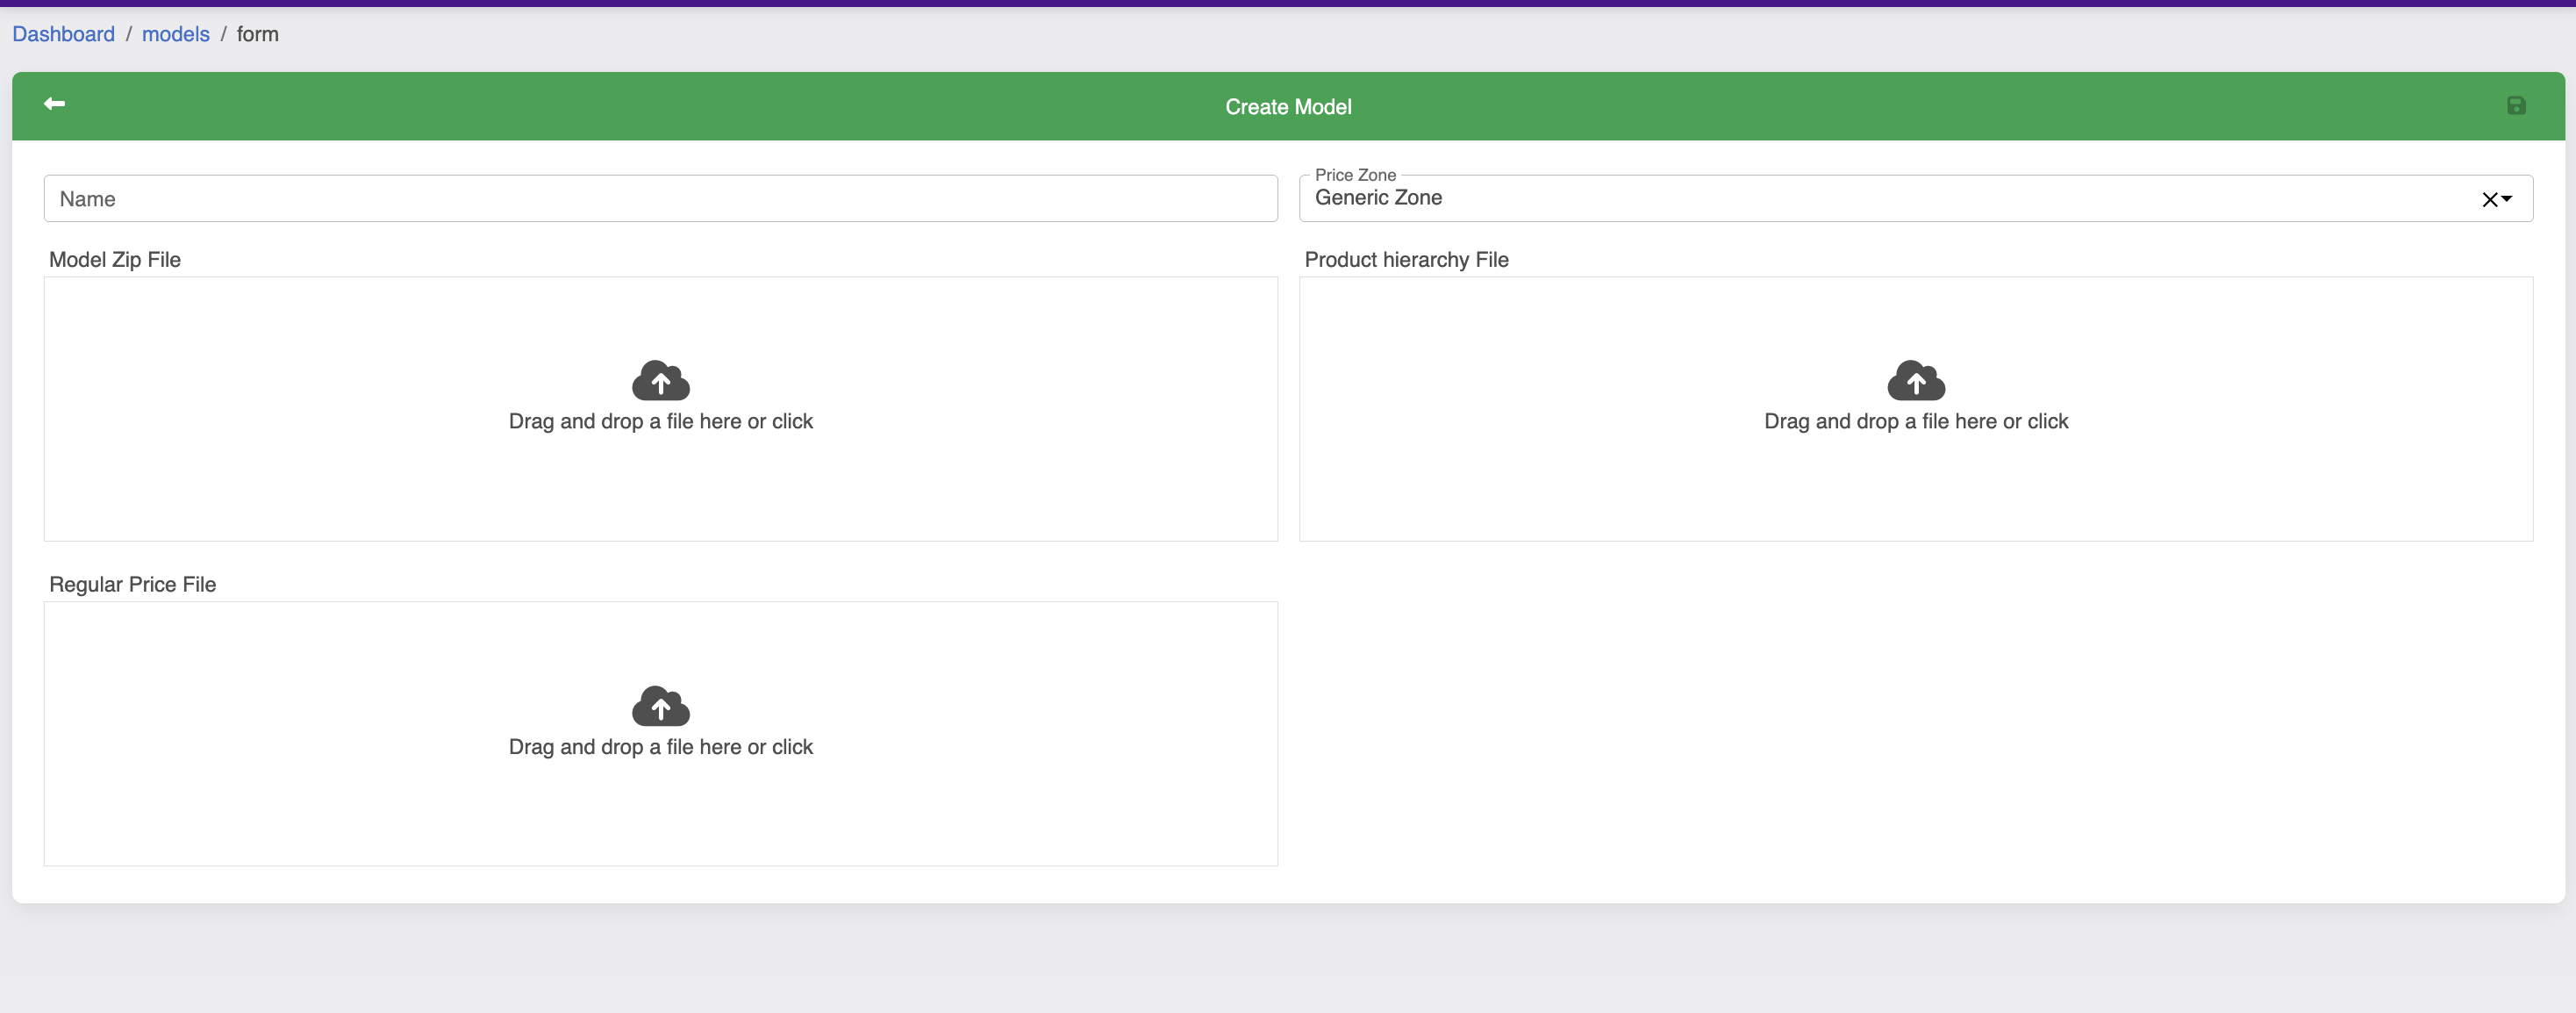Viewport: 2576px width, 1013px height.
Task: Click the back arrow in the green header
Action: click(54, 104)
